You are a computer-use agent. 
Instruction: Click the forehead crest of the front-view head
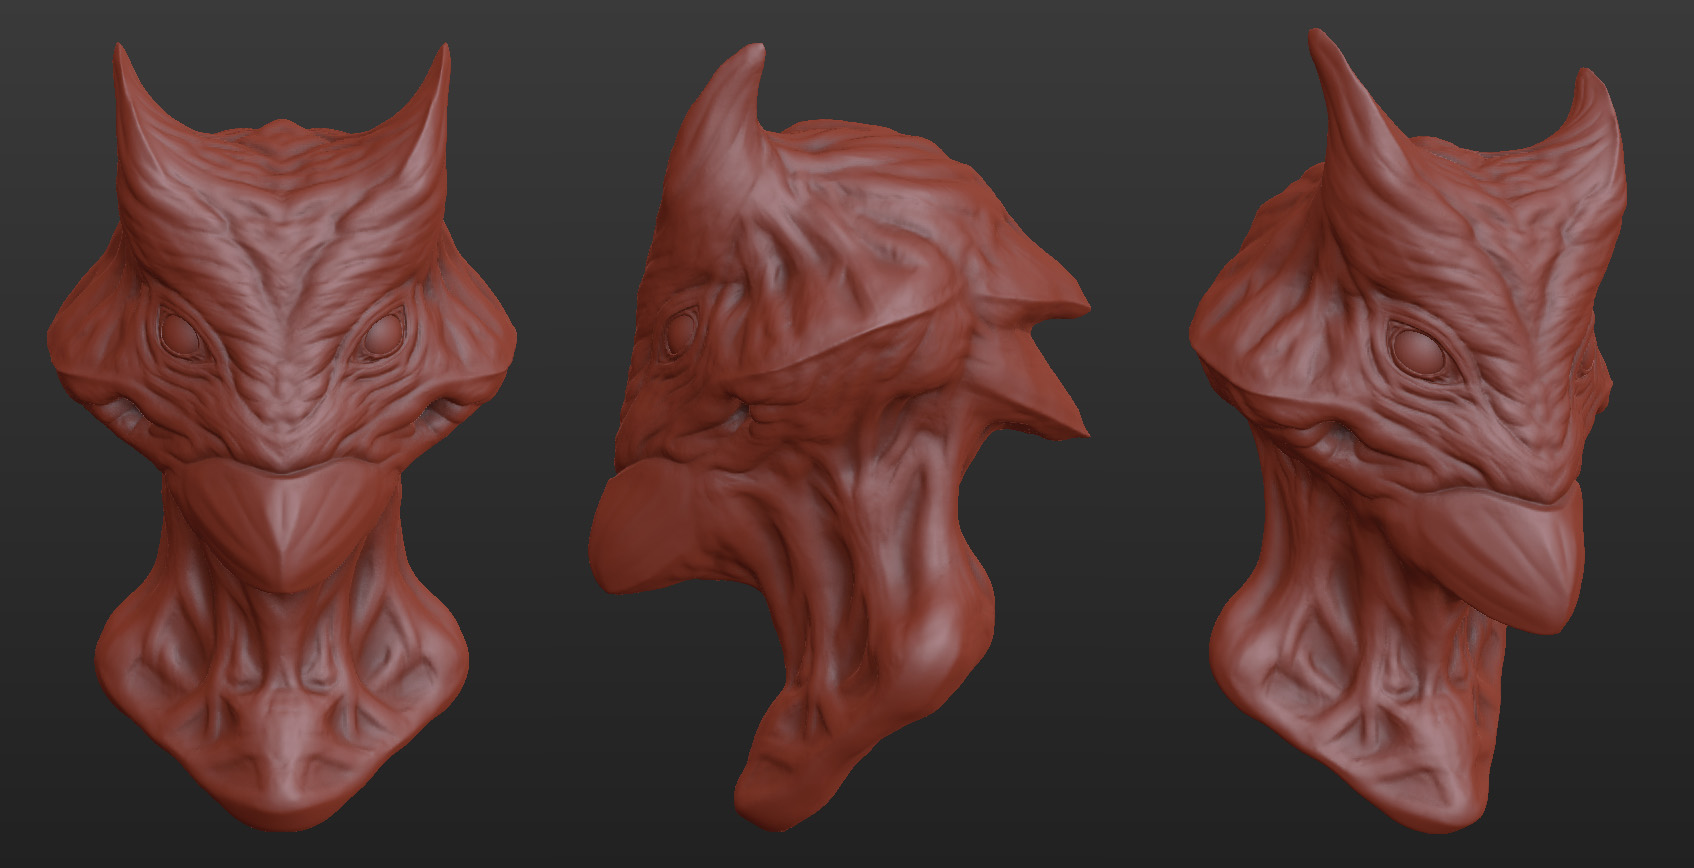[x=282, y=135]
